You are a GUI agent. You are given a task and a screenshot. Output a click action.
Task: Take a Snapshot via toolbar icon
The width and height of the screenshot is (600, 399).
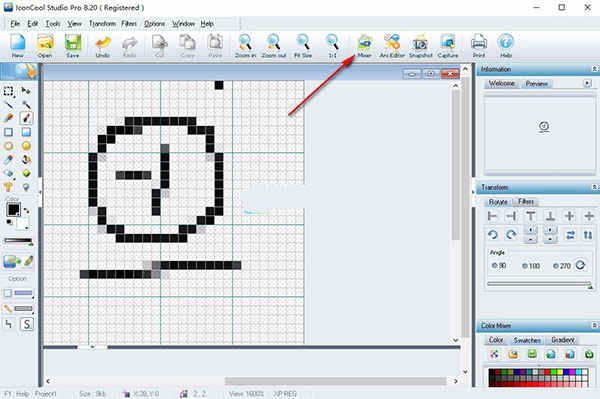coord(420,46)
